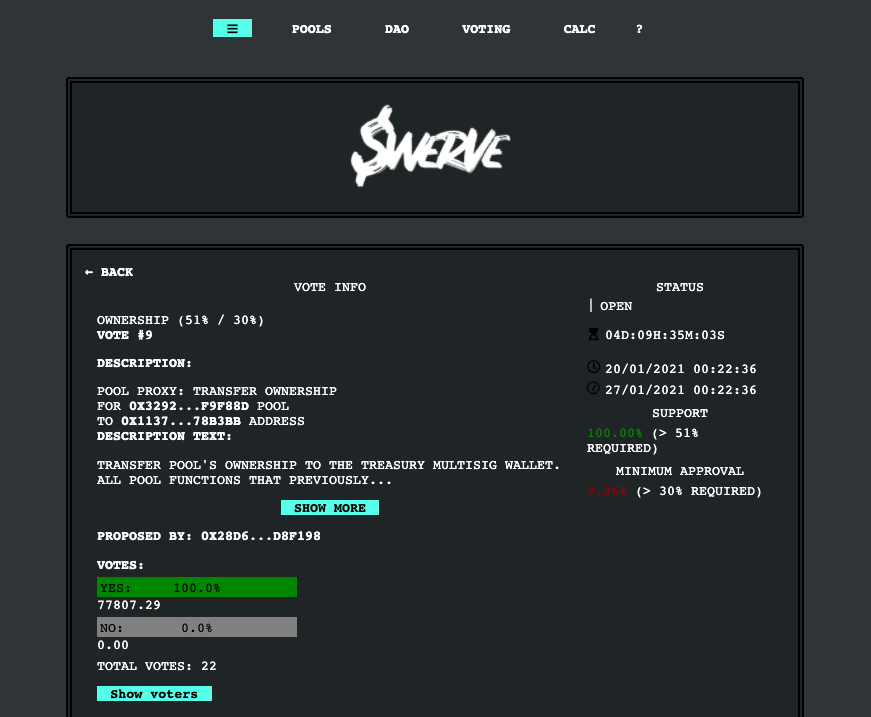Click the OWNERSHIP (51% / 30%) text

point(181,320)
